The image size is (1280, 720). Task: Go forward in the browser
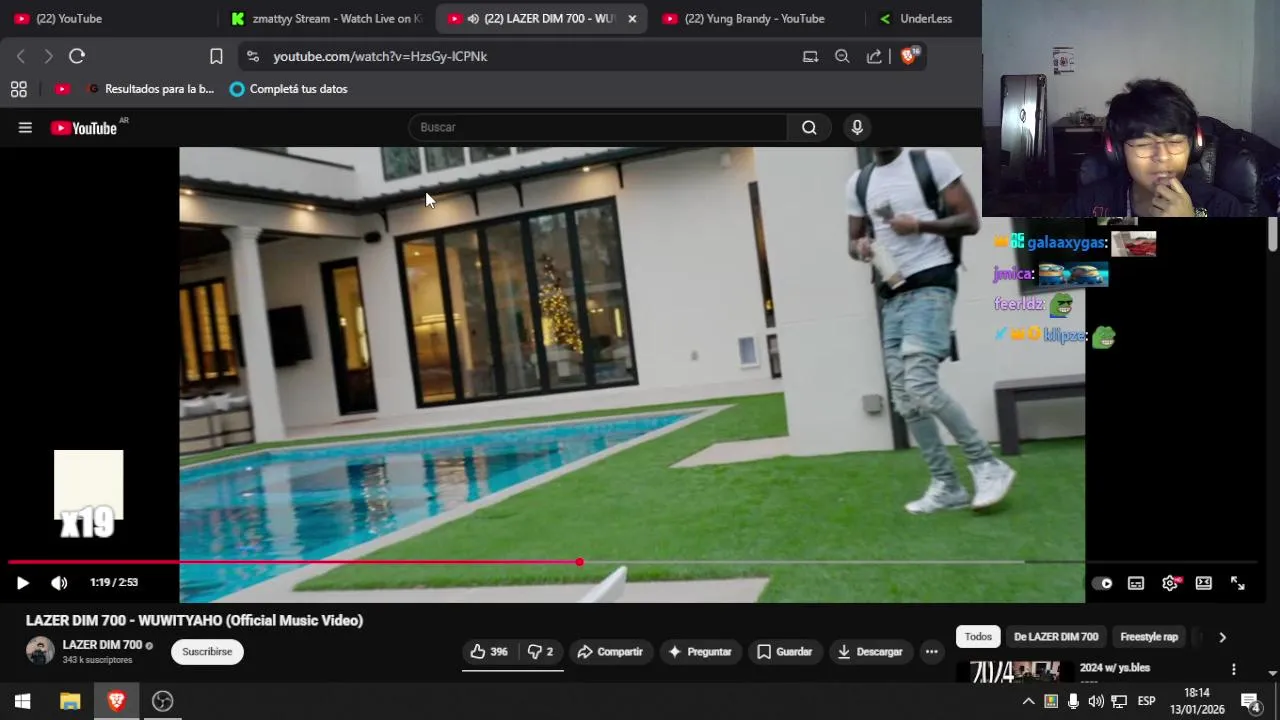(x=48, y=56)
